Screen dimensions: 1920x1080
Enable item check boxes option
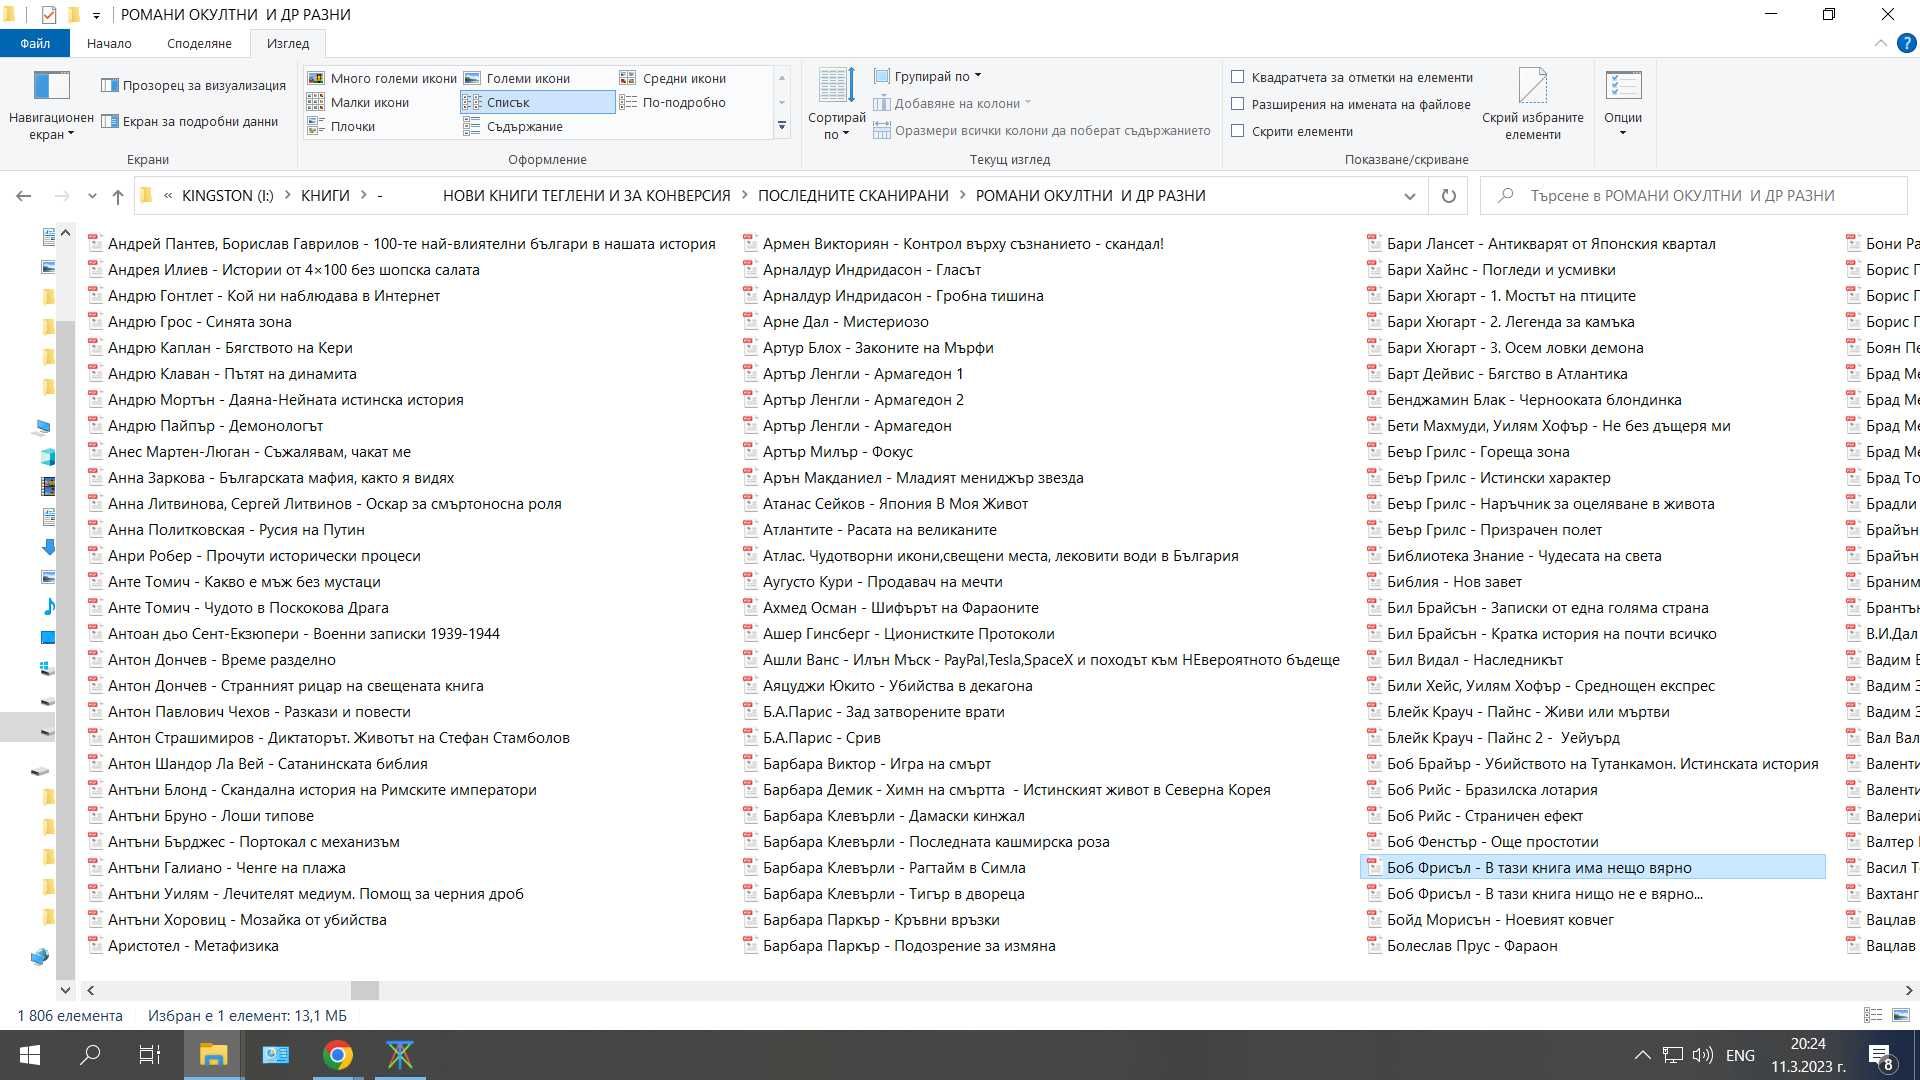pyautogui.click(x=1238, y=77)
